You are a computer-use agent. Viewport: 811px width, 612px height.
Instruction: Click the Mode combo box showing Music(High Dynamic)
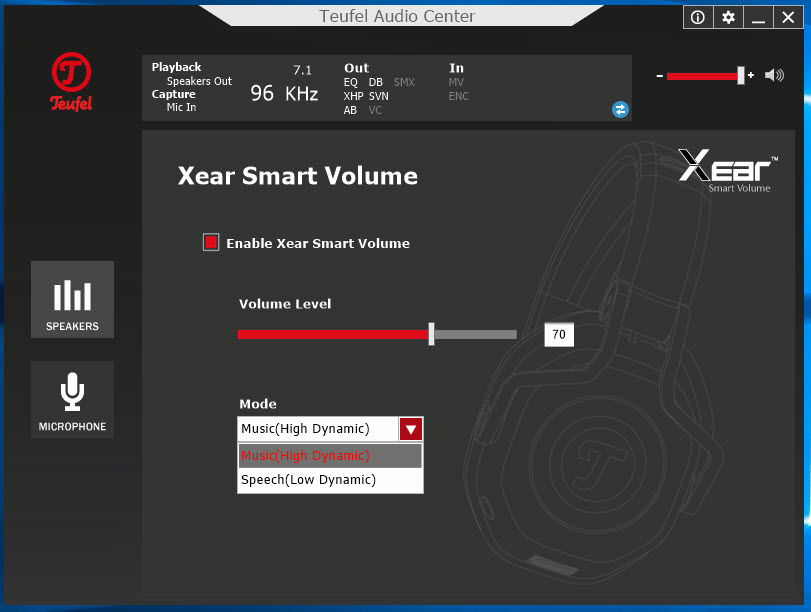point(330,429)
